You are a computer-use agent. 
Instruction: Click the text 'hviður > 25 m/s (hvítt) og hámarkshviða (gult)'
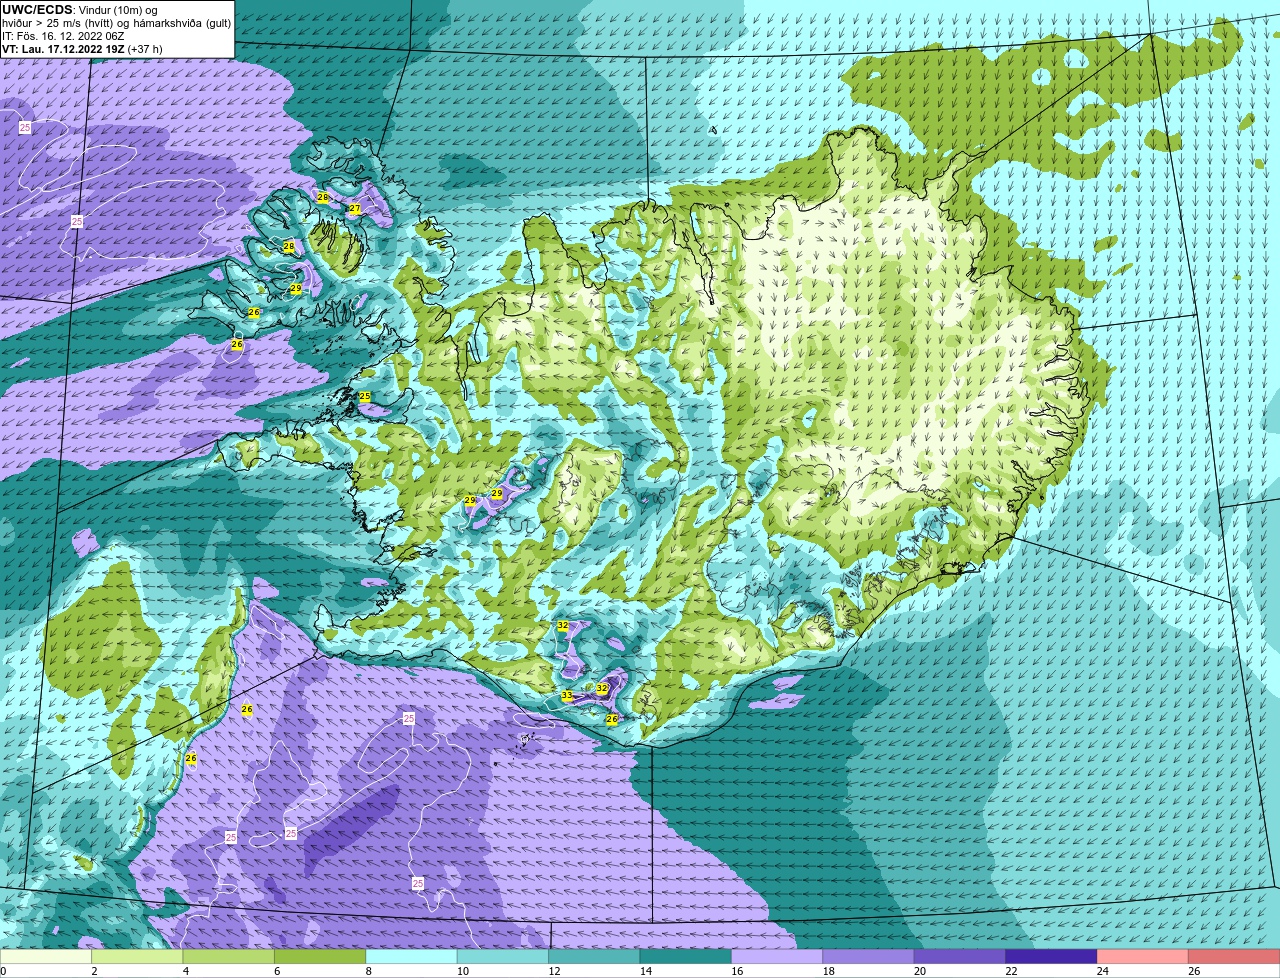point(116,23)
